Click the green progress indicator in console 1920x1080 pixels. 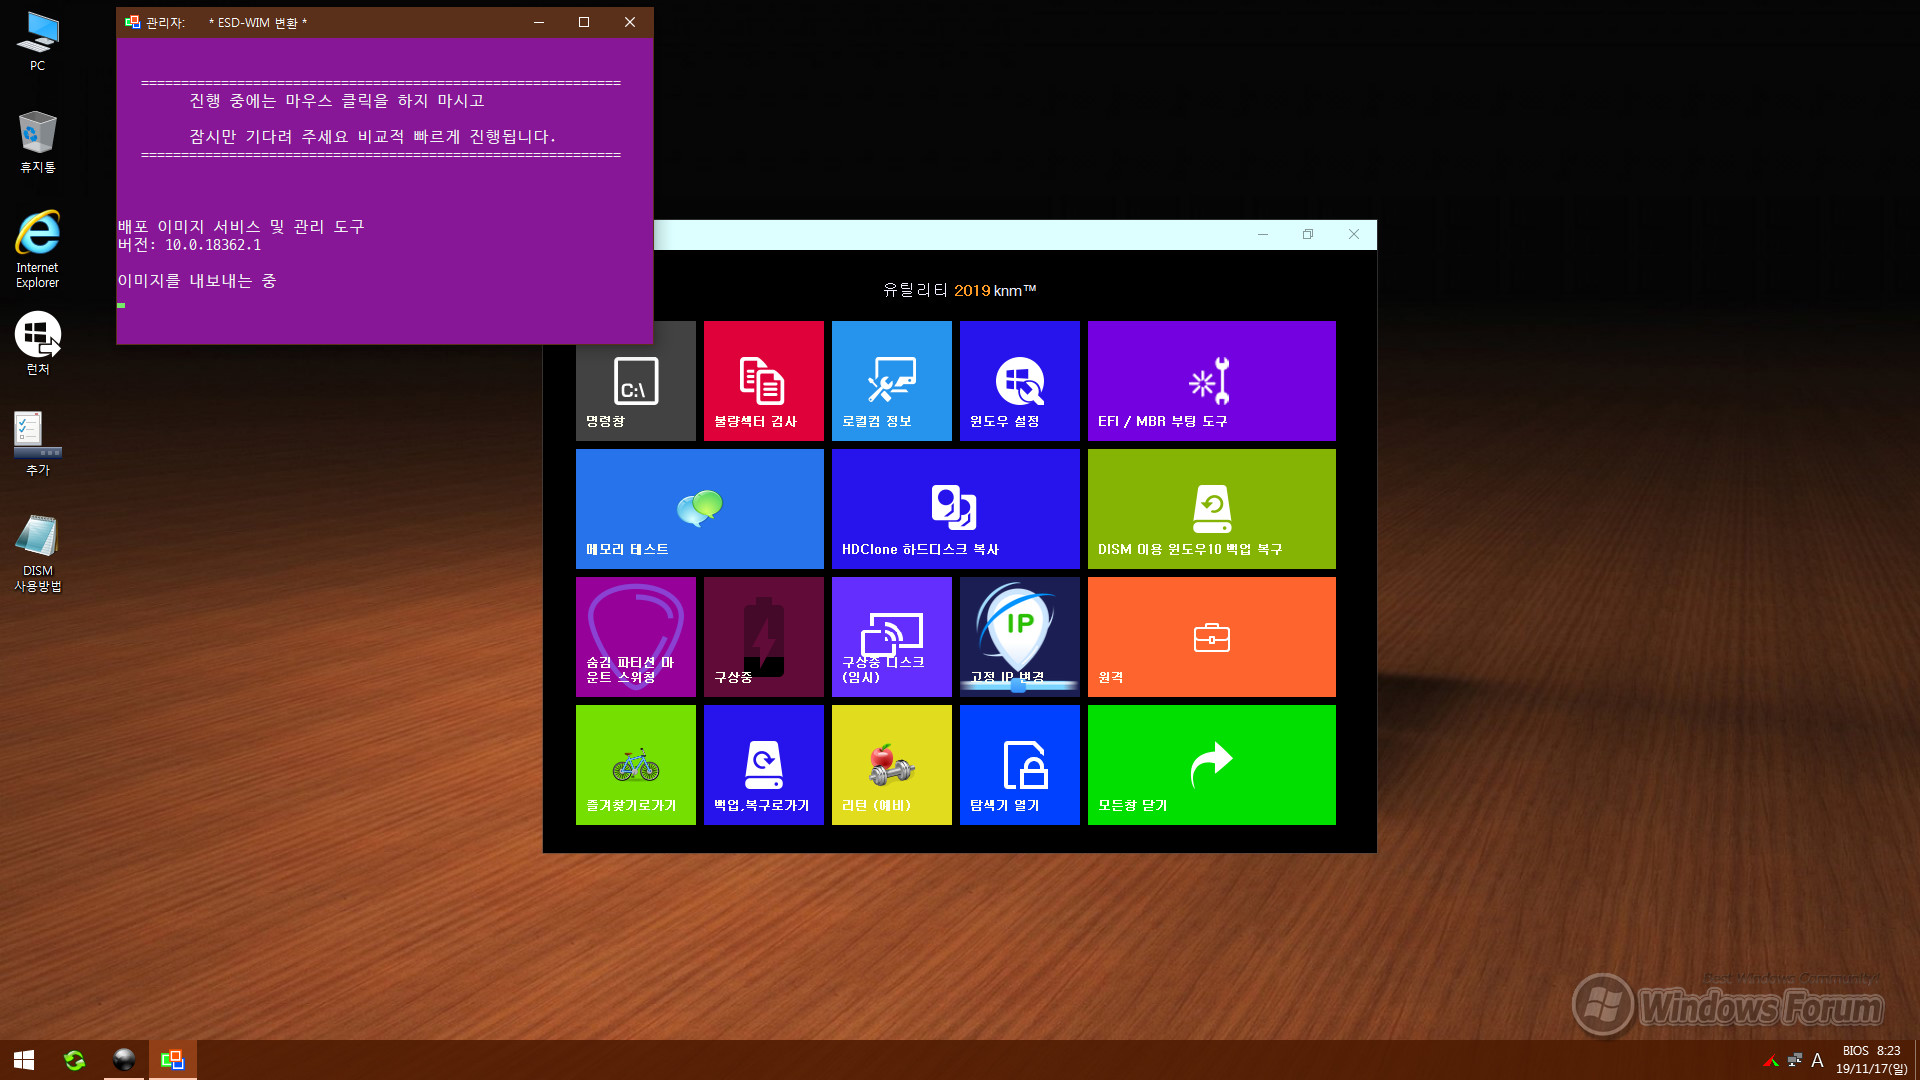pos(121,305)
